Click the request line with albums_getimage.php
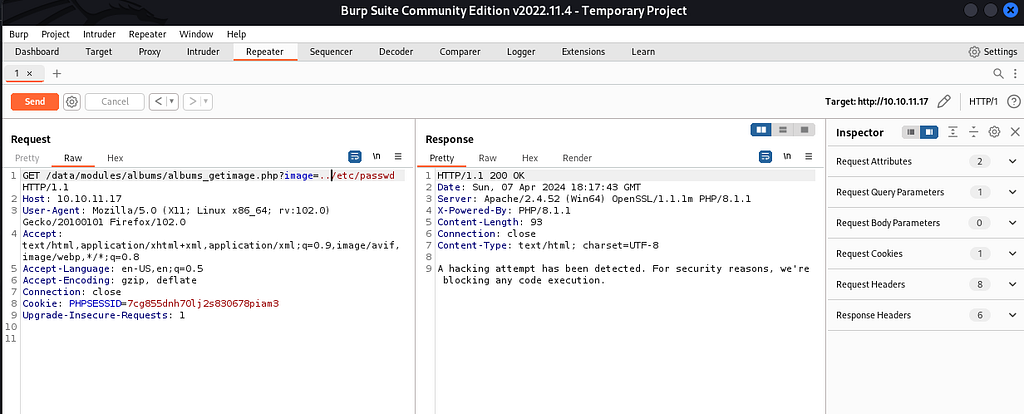1024x414 pixels. [209, 176]
